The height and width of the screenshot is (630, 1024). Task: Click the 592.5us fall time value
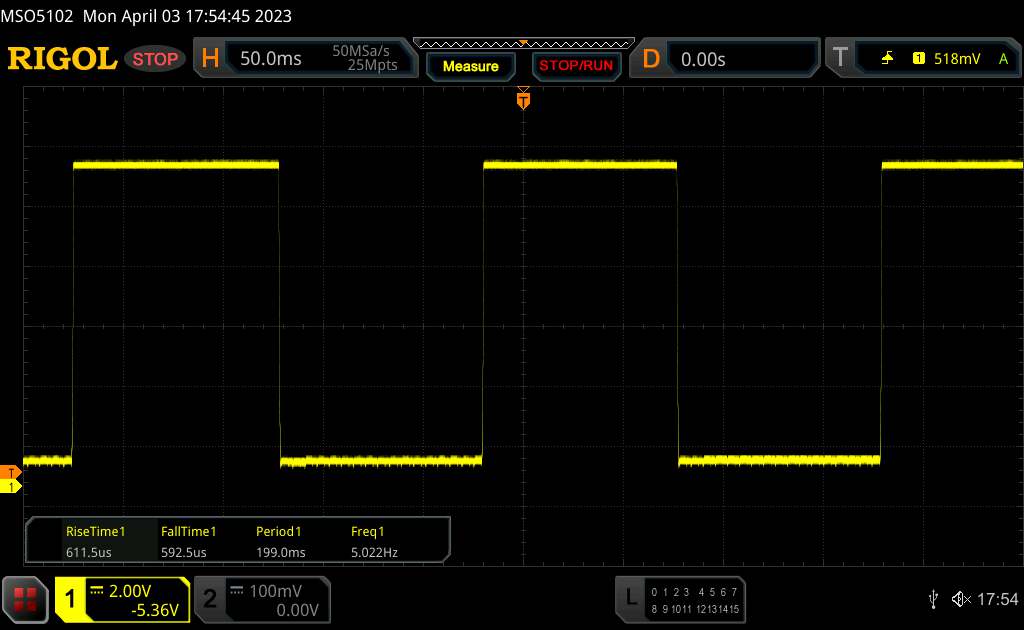tap(184, 552)
